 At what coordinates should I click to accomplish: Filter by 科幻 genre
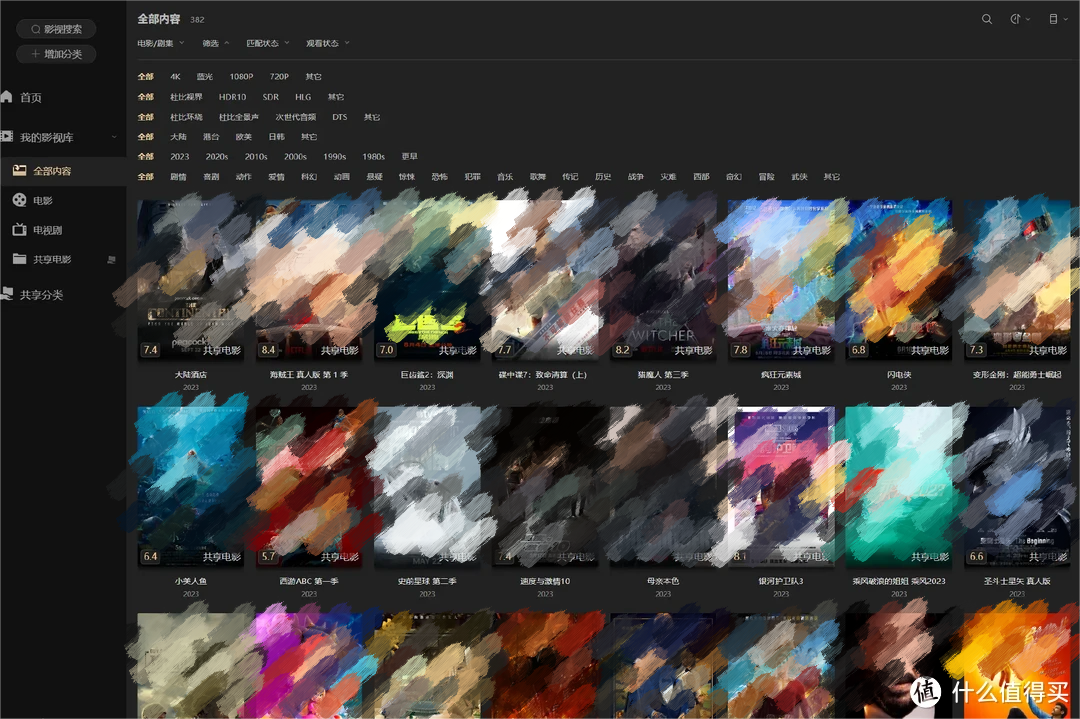coord(309,177)
